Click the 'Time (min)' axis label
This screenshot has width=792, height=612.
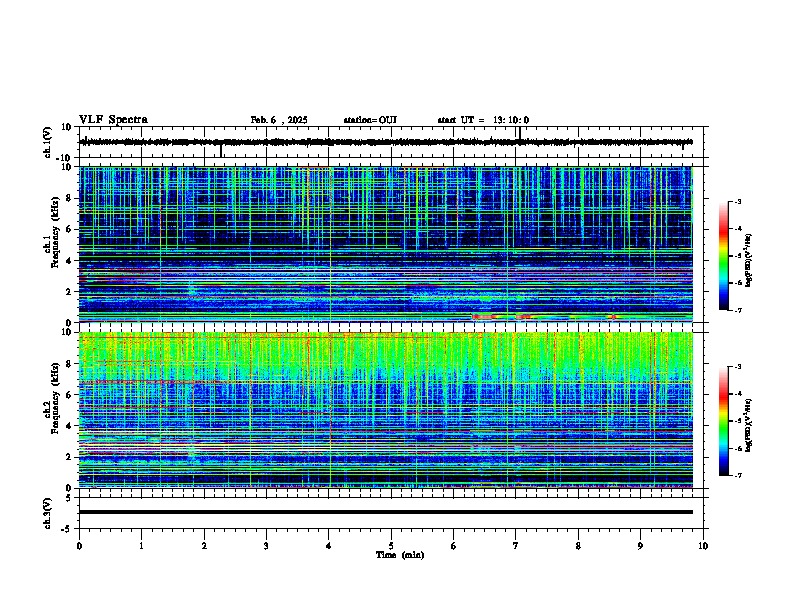[400, 555]
